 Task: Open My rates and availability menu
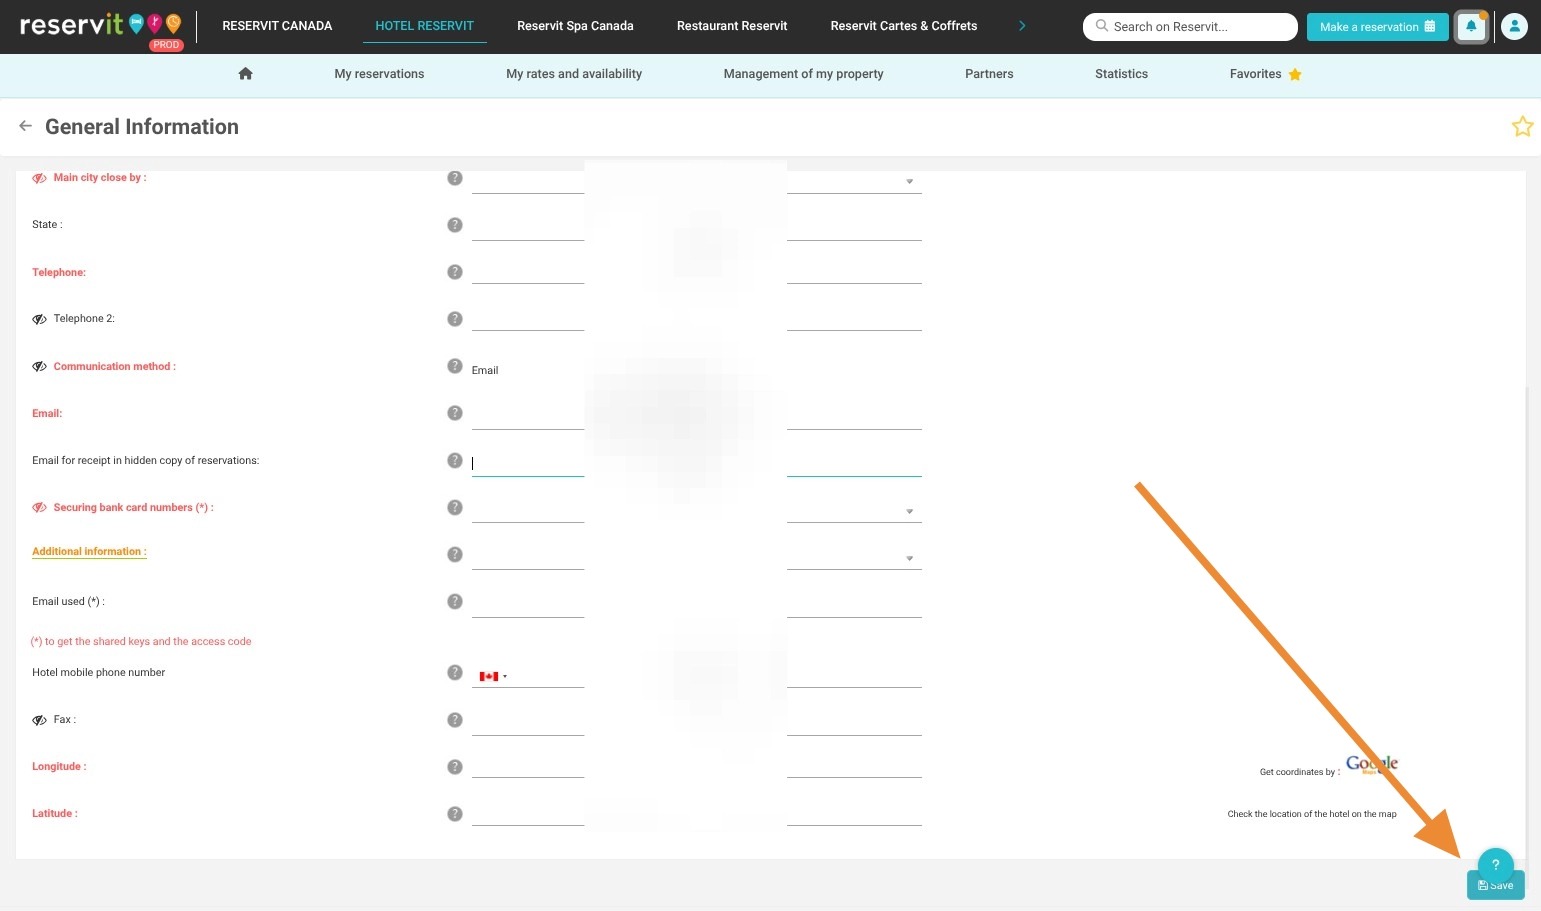pyautogui.click(x=574, y=74)
